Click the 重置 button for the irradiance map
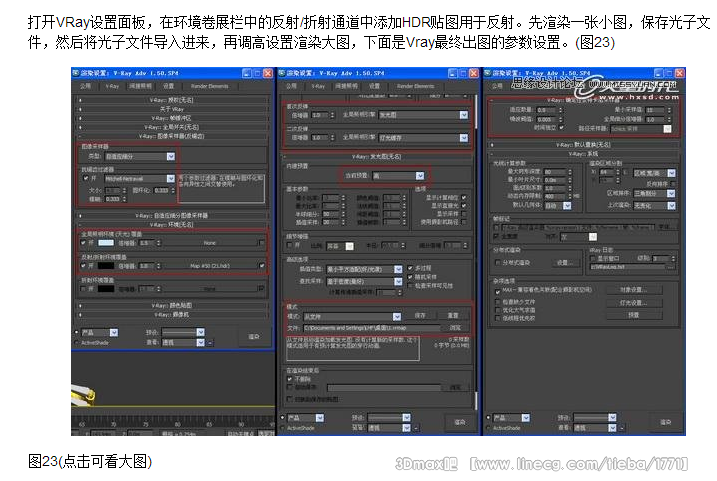 point(453,316)
